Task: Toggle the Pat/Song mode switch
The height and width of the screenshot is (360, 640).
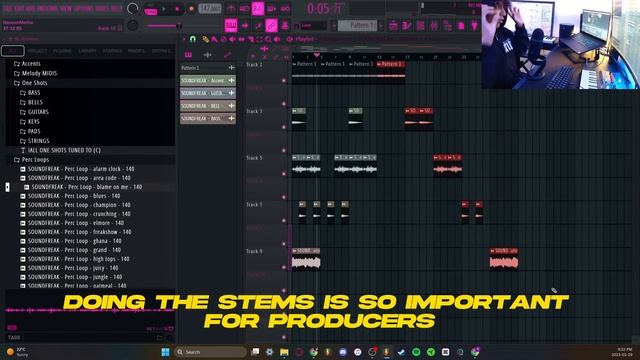Action: point(150,9)
